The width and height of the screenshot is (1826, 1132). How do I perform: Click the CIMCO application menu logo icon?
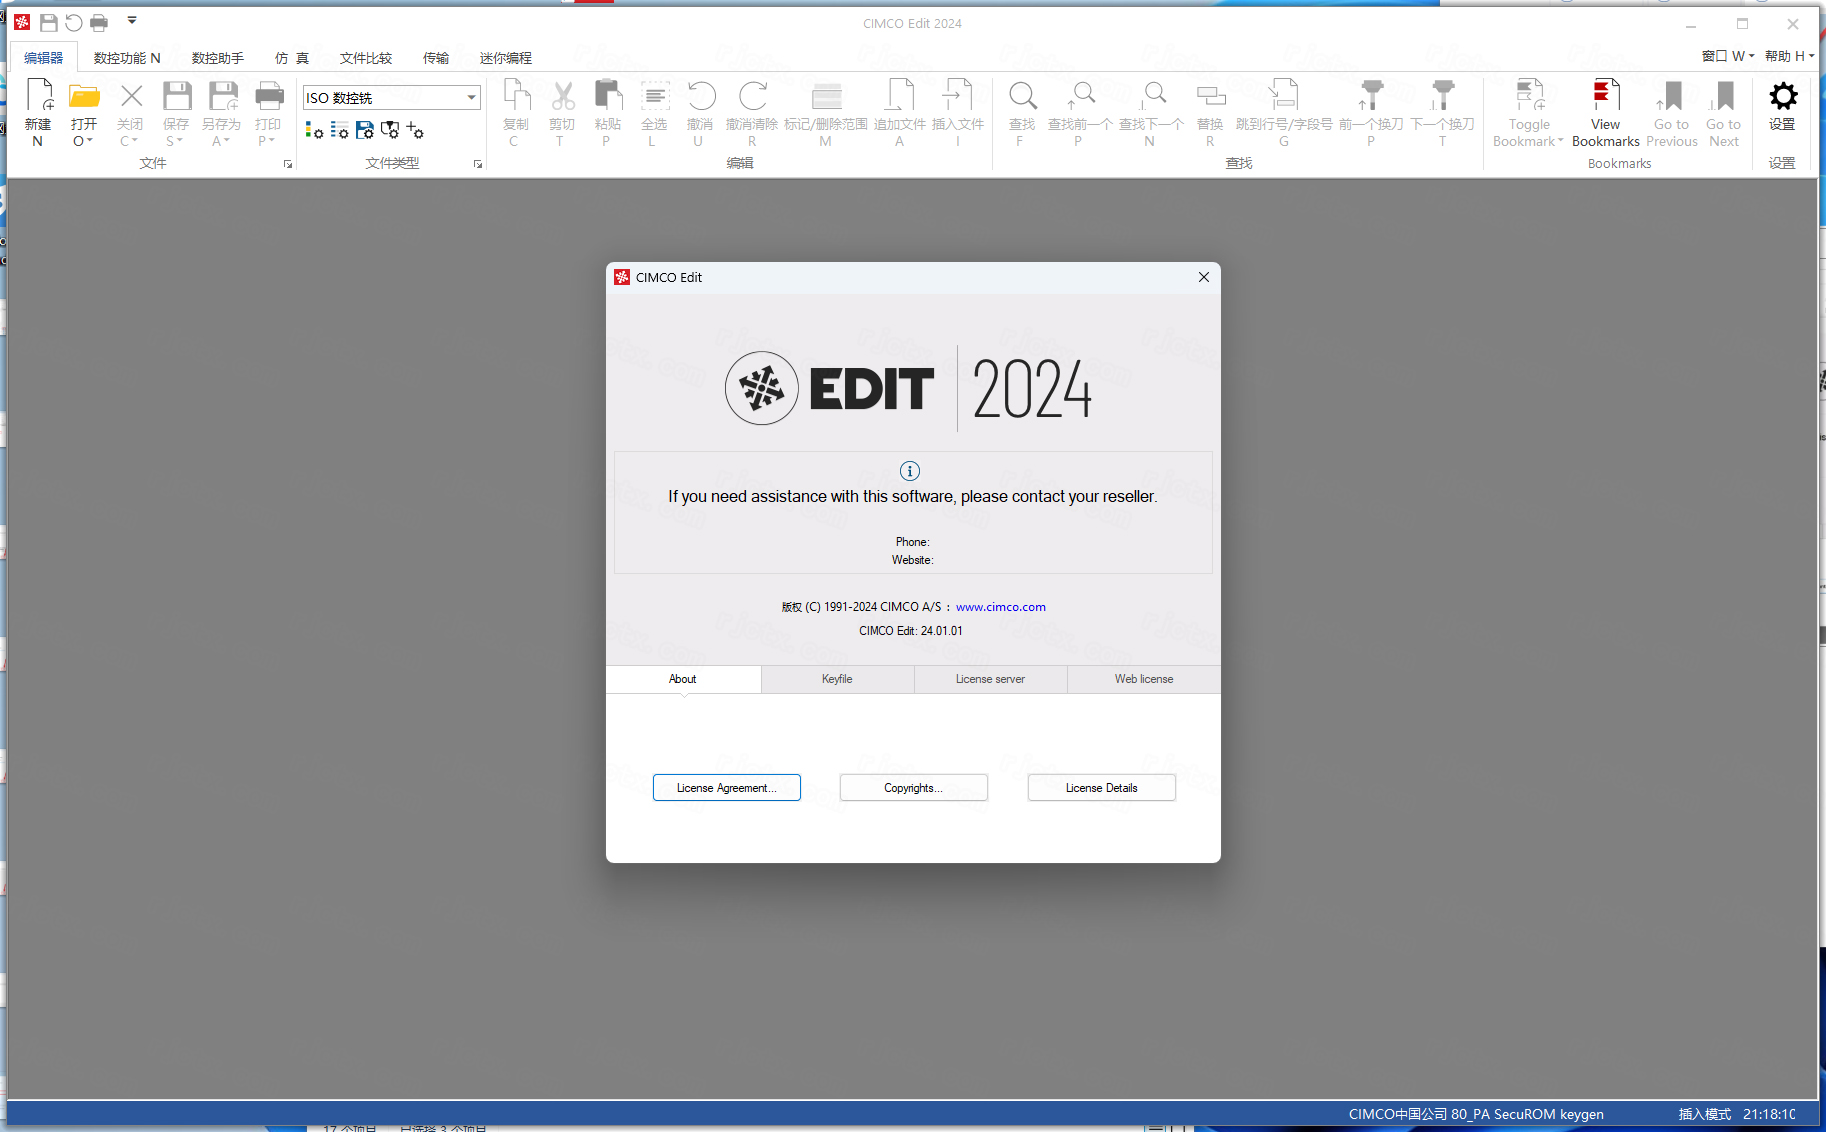point(22,22)
